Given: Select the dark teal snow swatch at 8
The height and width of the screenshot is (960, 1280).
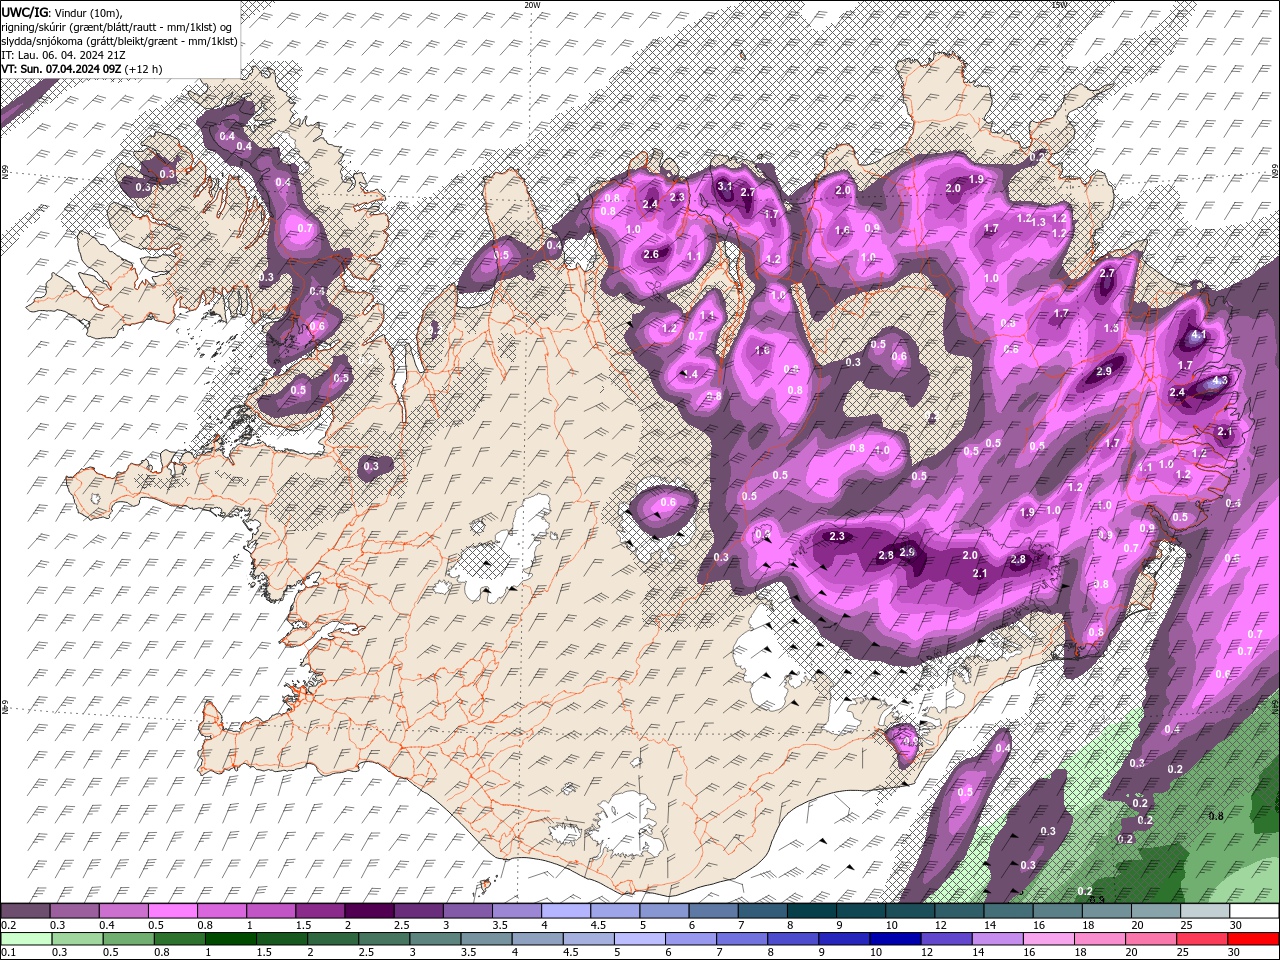Looking at the screenshot, I should [x=812, y=911].
